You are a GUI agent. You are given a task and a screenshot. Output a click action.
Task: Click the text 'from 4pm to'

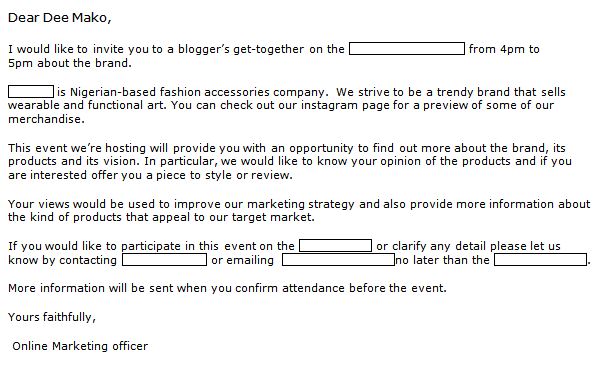(x=504, y=49)
